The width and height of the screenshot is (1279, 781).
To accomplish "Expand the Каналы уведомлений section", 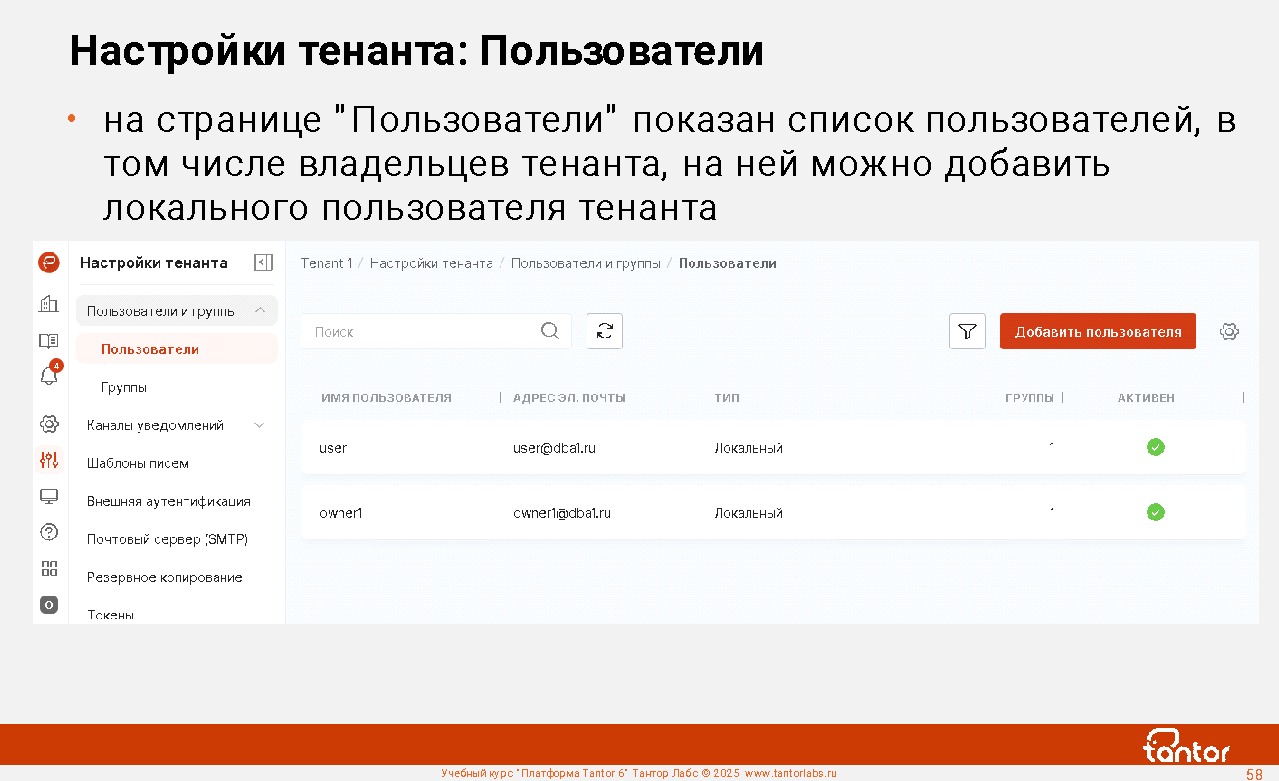I will point(260,425).
